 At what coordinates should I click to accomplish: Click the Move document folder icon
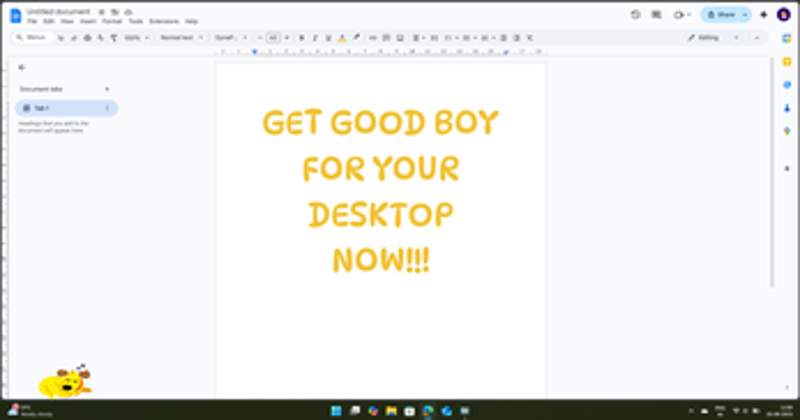(x=115, y=12)
